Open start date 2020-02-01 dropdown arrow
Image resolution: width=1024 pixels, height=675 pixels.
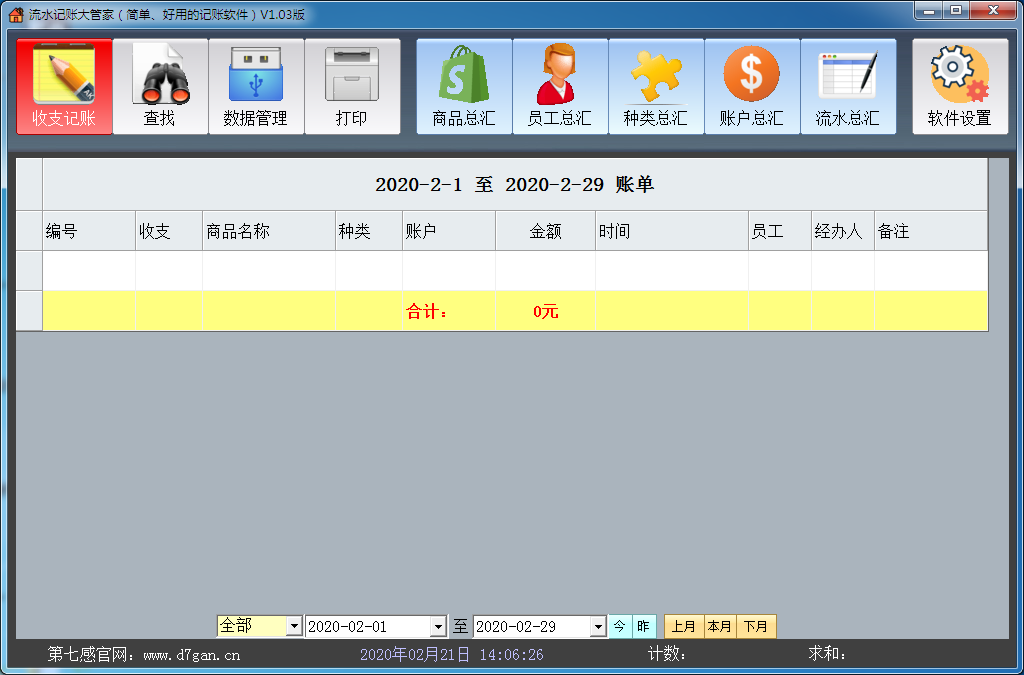click(438, 627)
